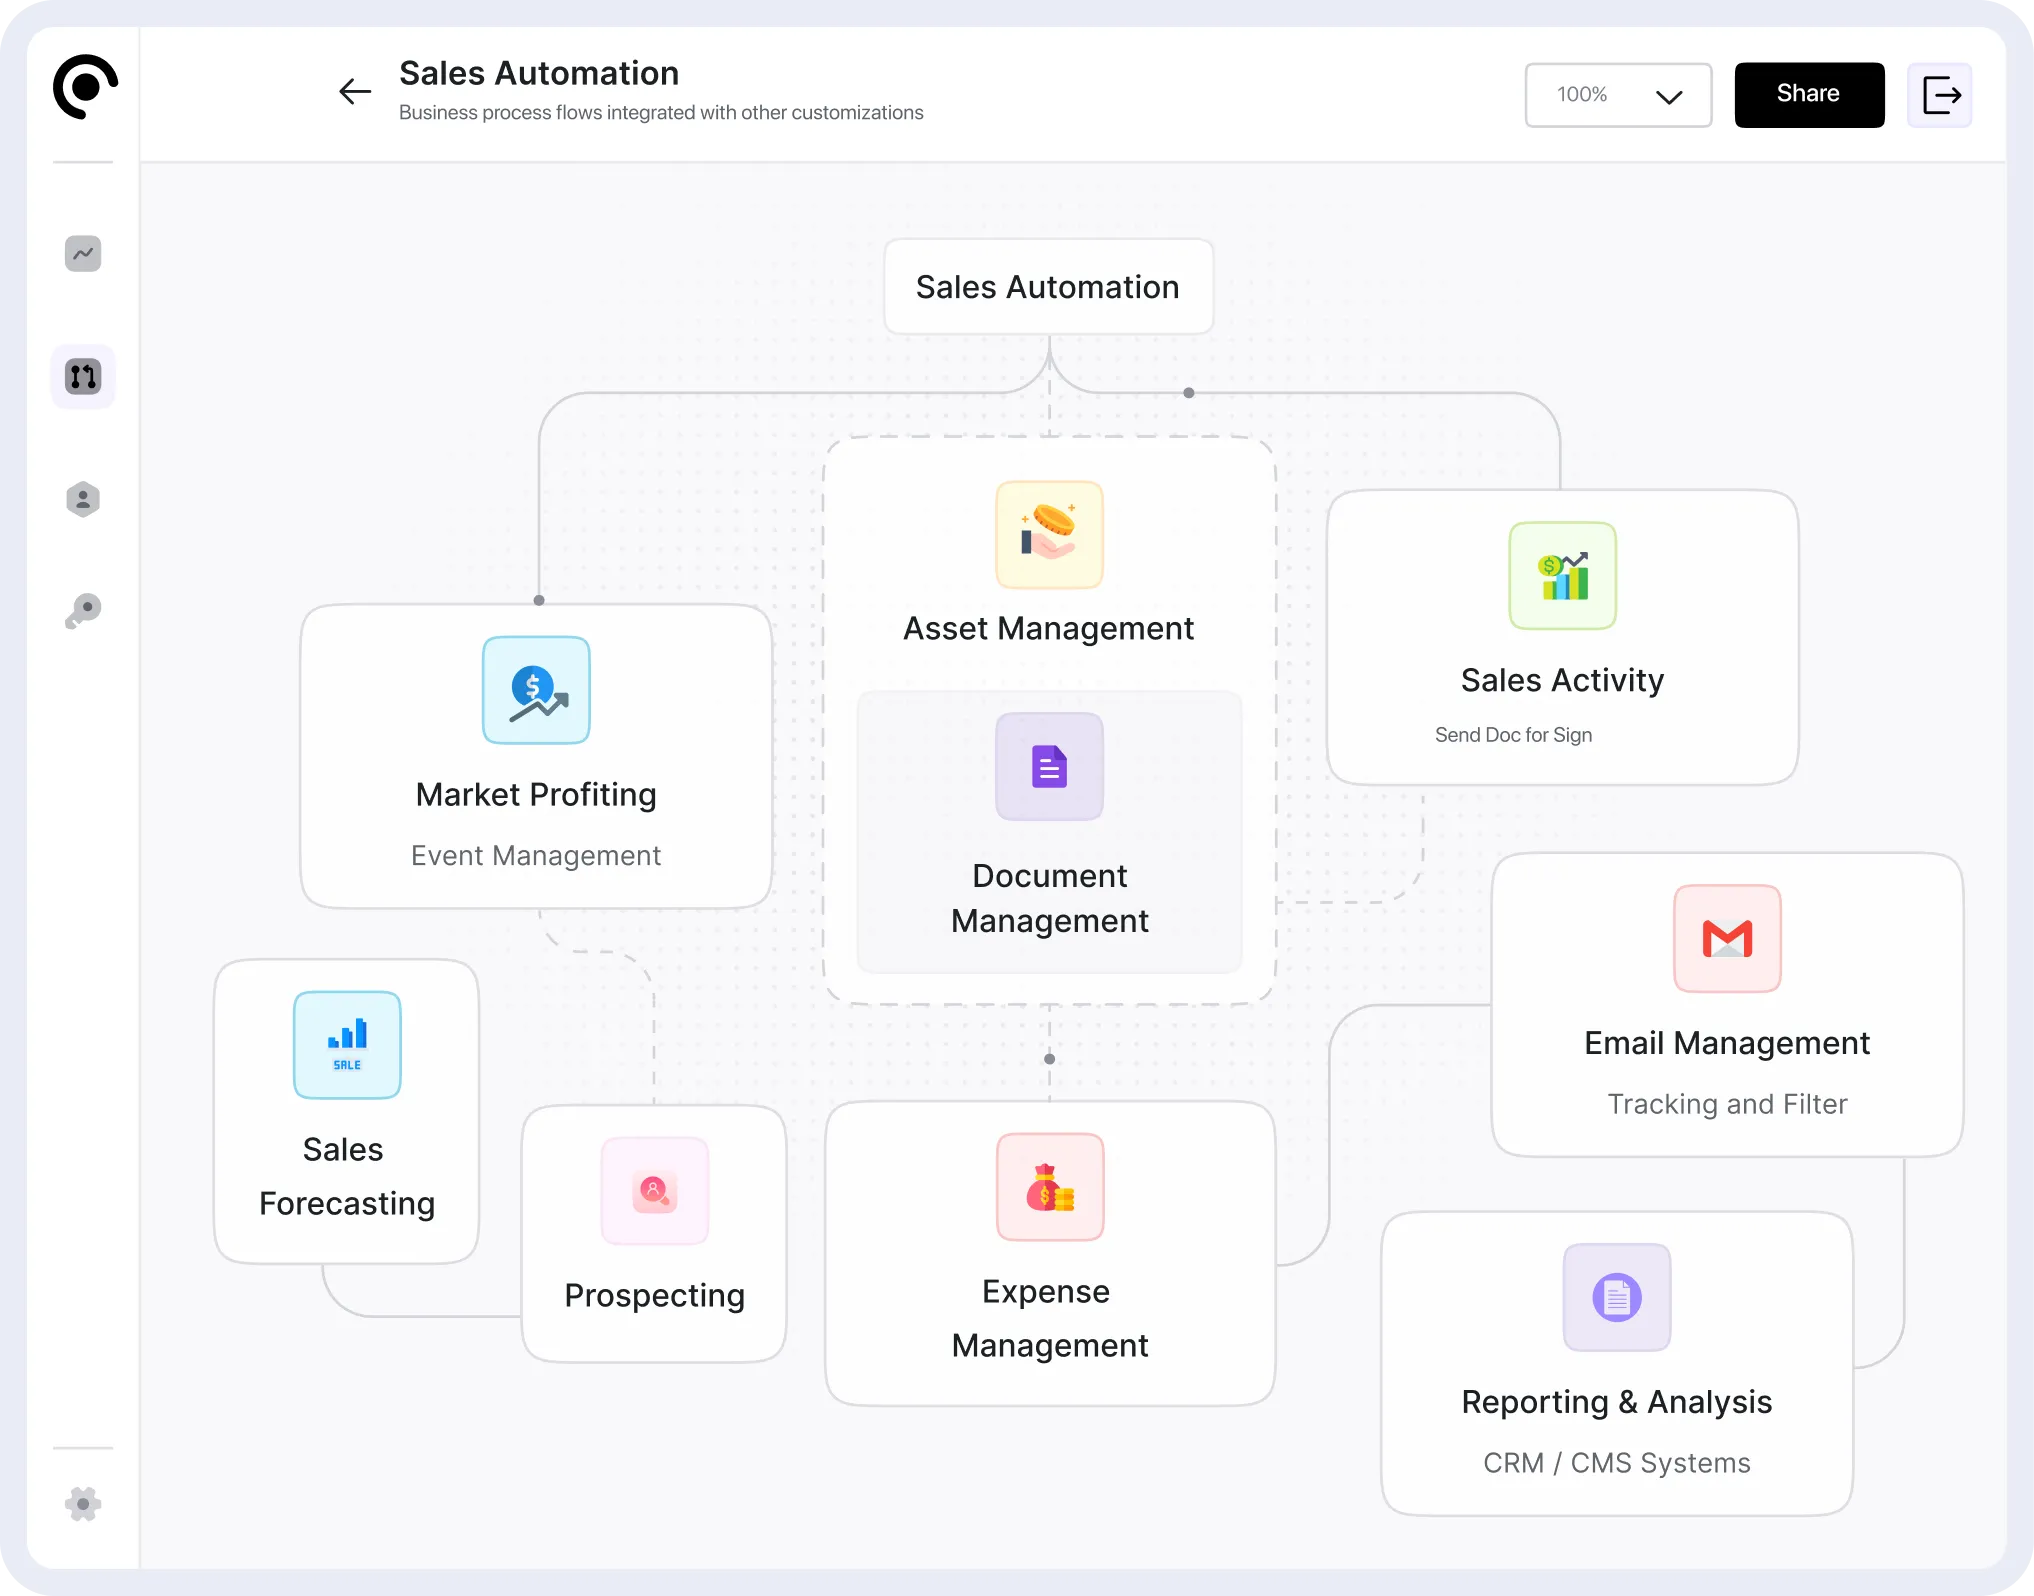Select the Expense Management money-bag icon
Image resolution: width=2034 pixels, height=1596 pixels.
tap(1050, 1187)
